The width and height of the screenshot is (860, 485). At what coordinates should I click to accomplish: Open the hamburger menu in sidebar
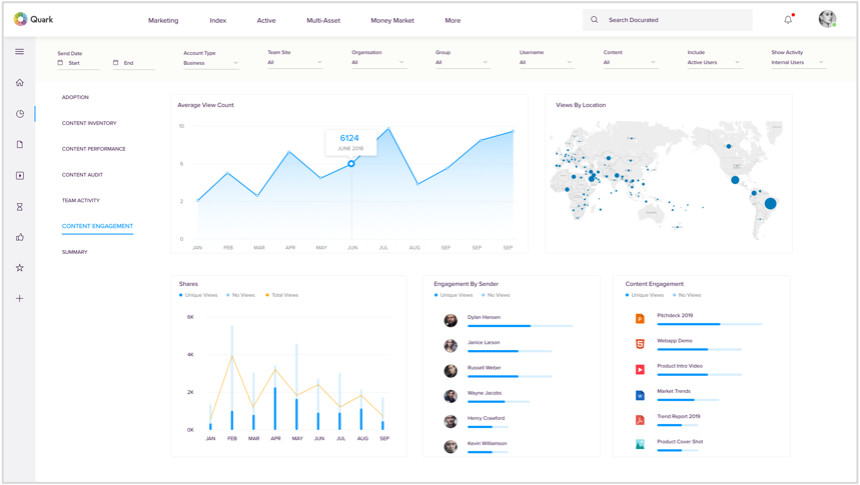click(20, 52)
